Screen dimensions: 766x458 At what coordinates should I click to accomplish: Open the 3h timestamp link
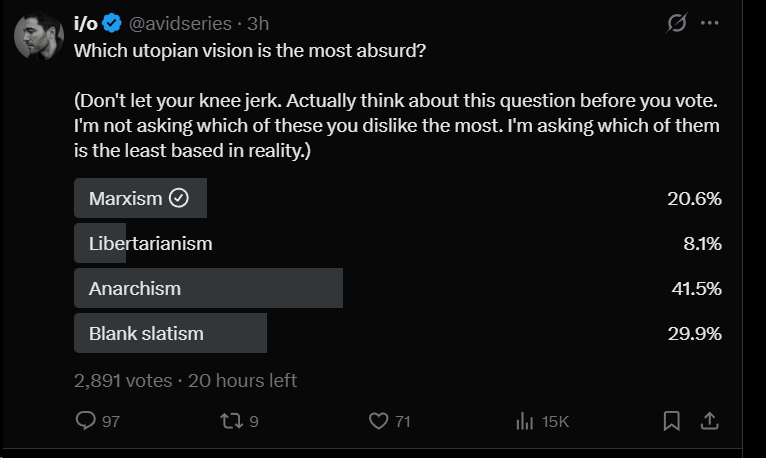pyautogui.click(x=259, y=23)
